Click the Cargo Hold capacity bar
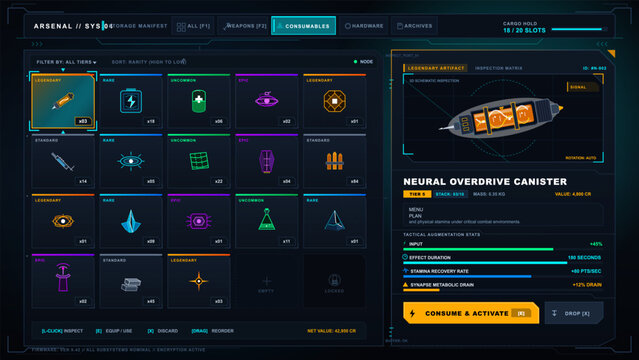This screenshot has height=360, width=639. tap(579, 29)
